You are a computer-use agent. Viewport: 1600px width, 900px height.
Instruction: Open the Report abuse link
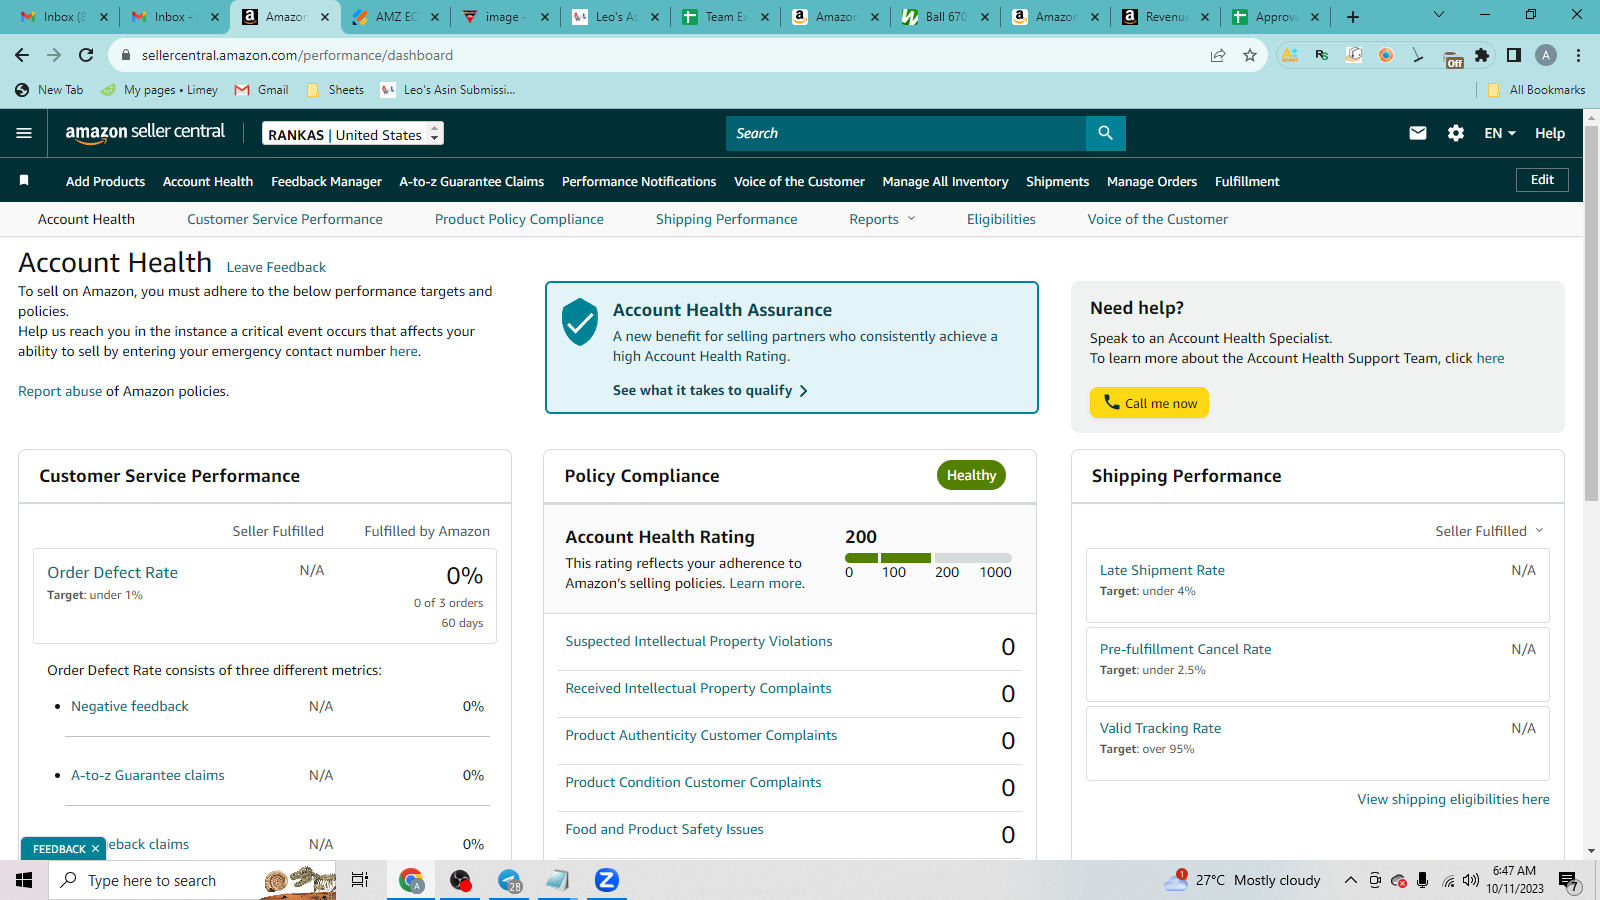60,391
